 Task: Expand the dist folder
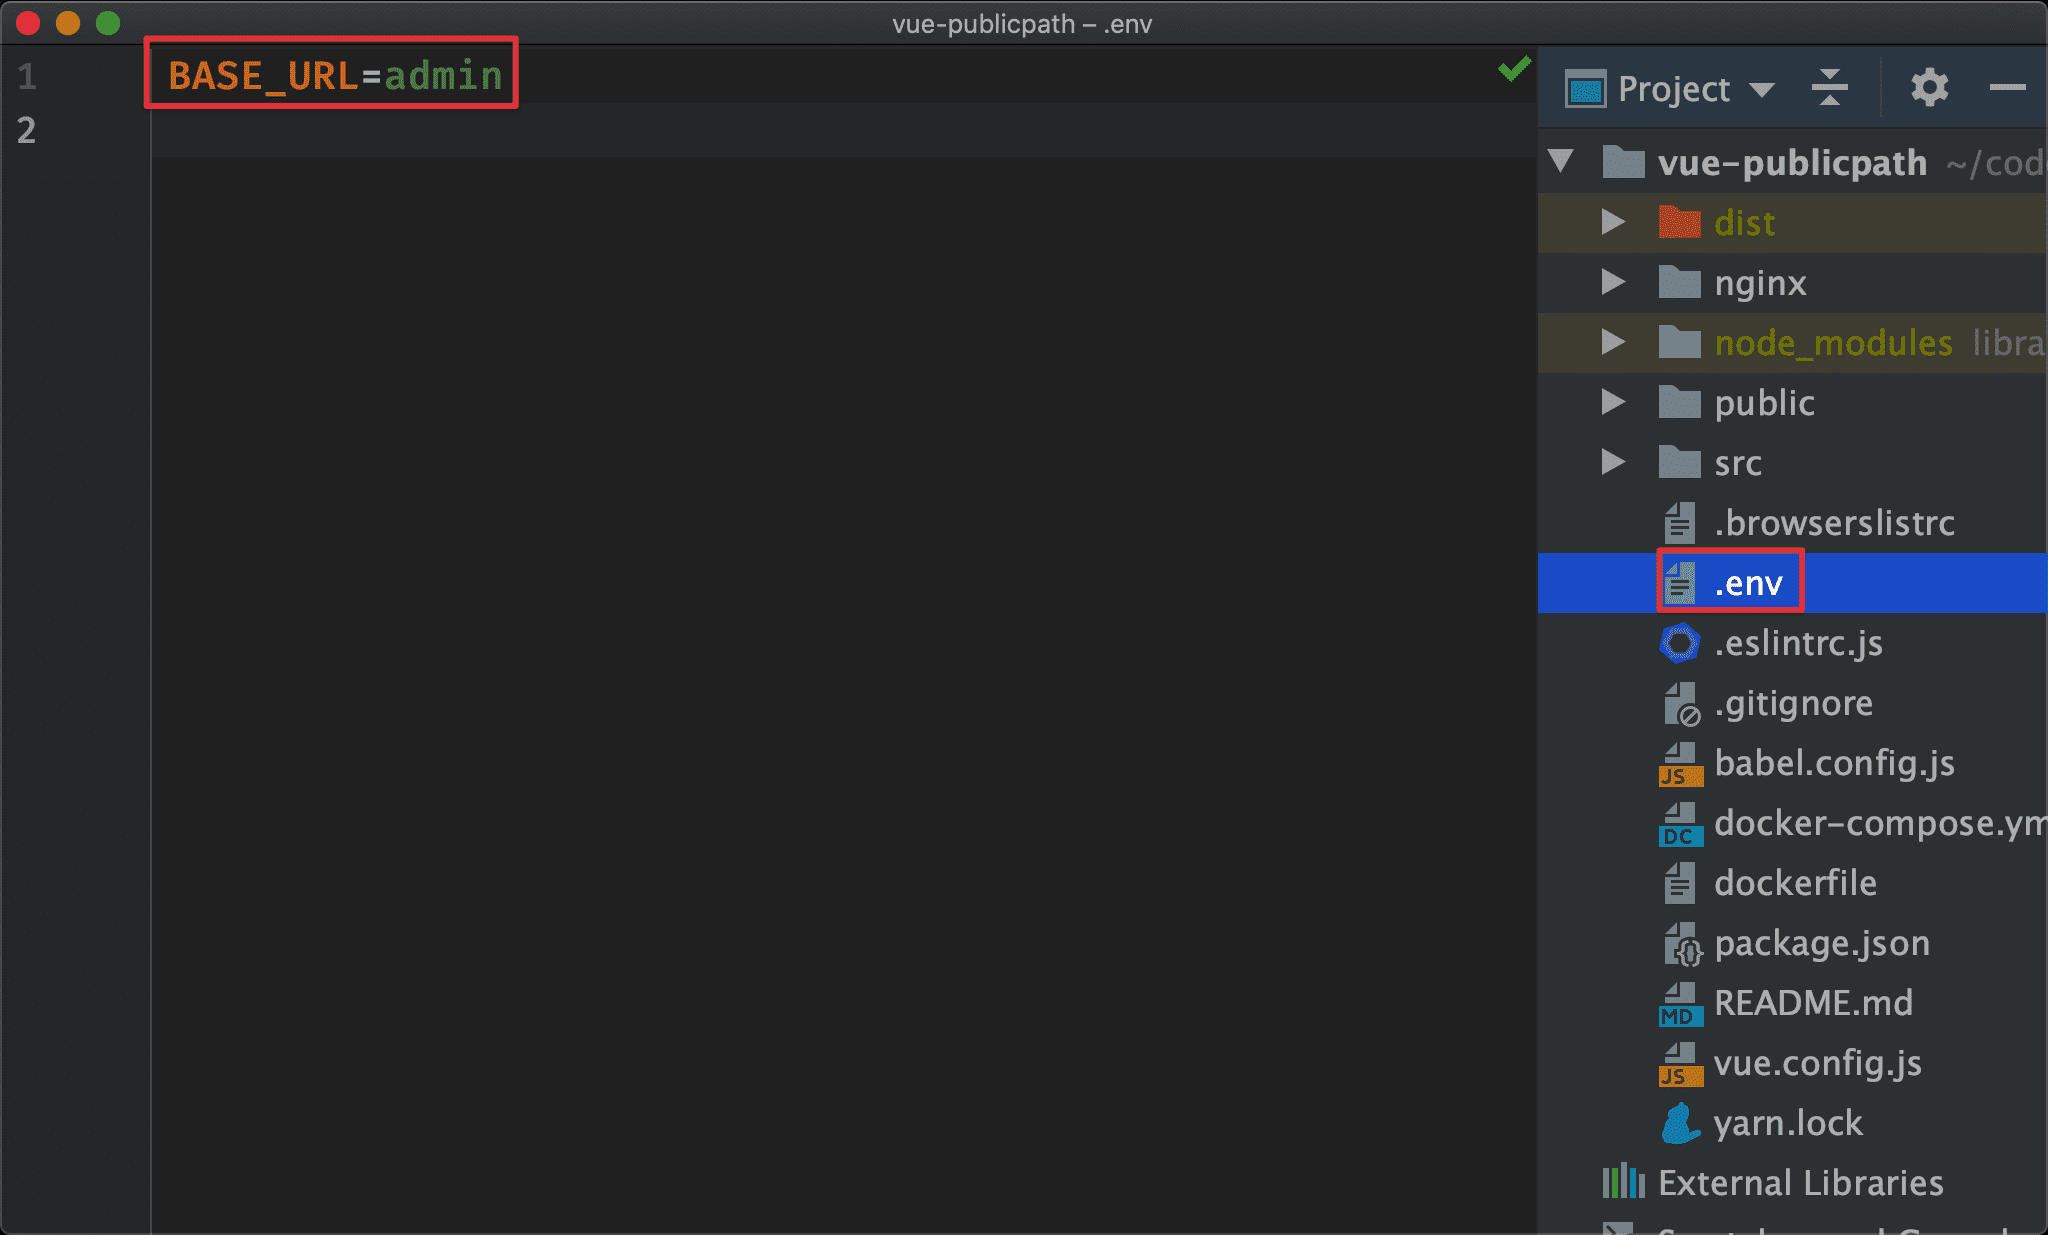coord(1612,222)
